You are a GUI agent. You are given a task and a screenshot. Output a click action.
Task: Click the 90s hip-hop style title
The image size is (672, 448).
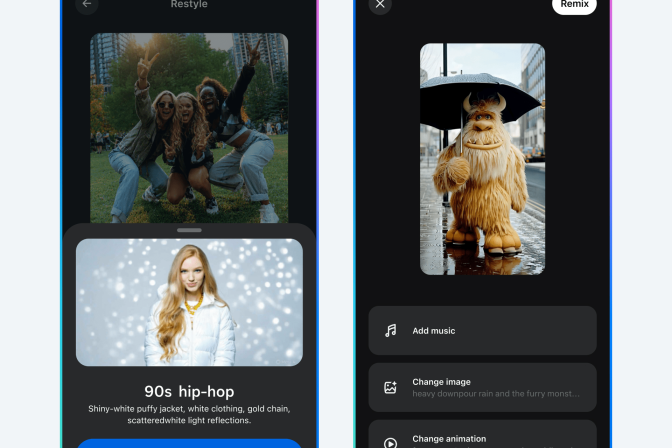pos(189,391)
